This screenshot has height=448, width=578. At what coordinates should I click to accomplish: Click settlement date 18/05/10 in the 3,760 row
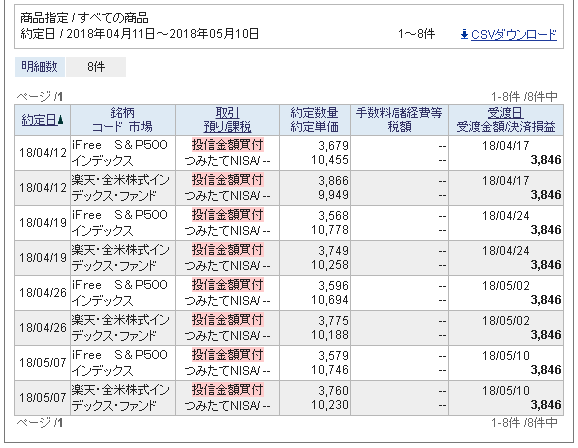coord(505,391)
